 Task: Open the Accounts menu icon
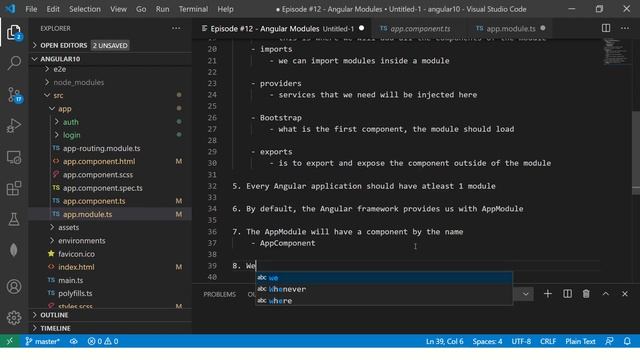14,287
